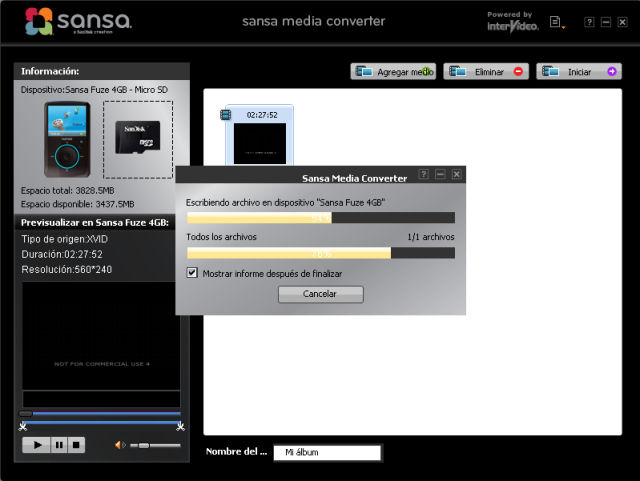640x481 pixels.
Task: Click the Sansa logo
Action: pyautogui.click(x=78, y=21)
